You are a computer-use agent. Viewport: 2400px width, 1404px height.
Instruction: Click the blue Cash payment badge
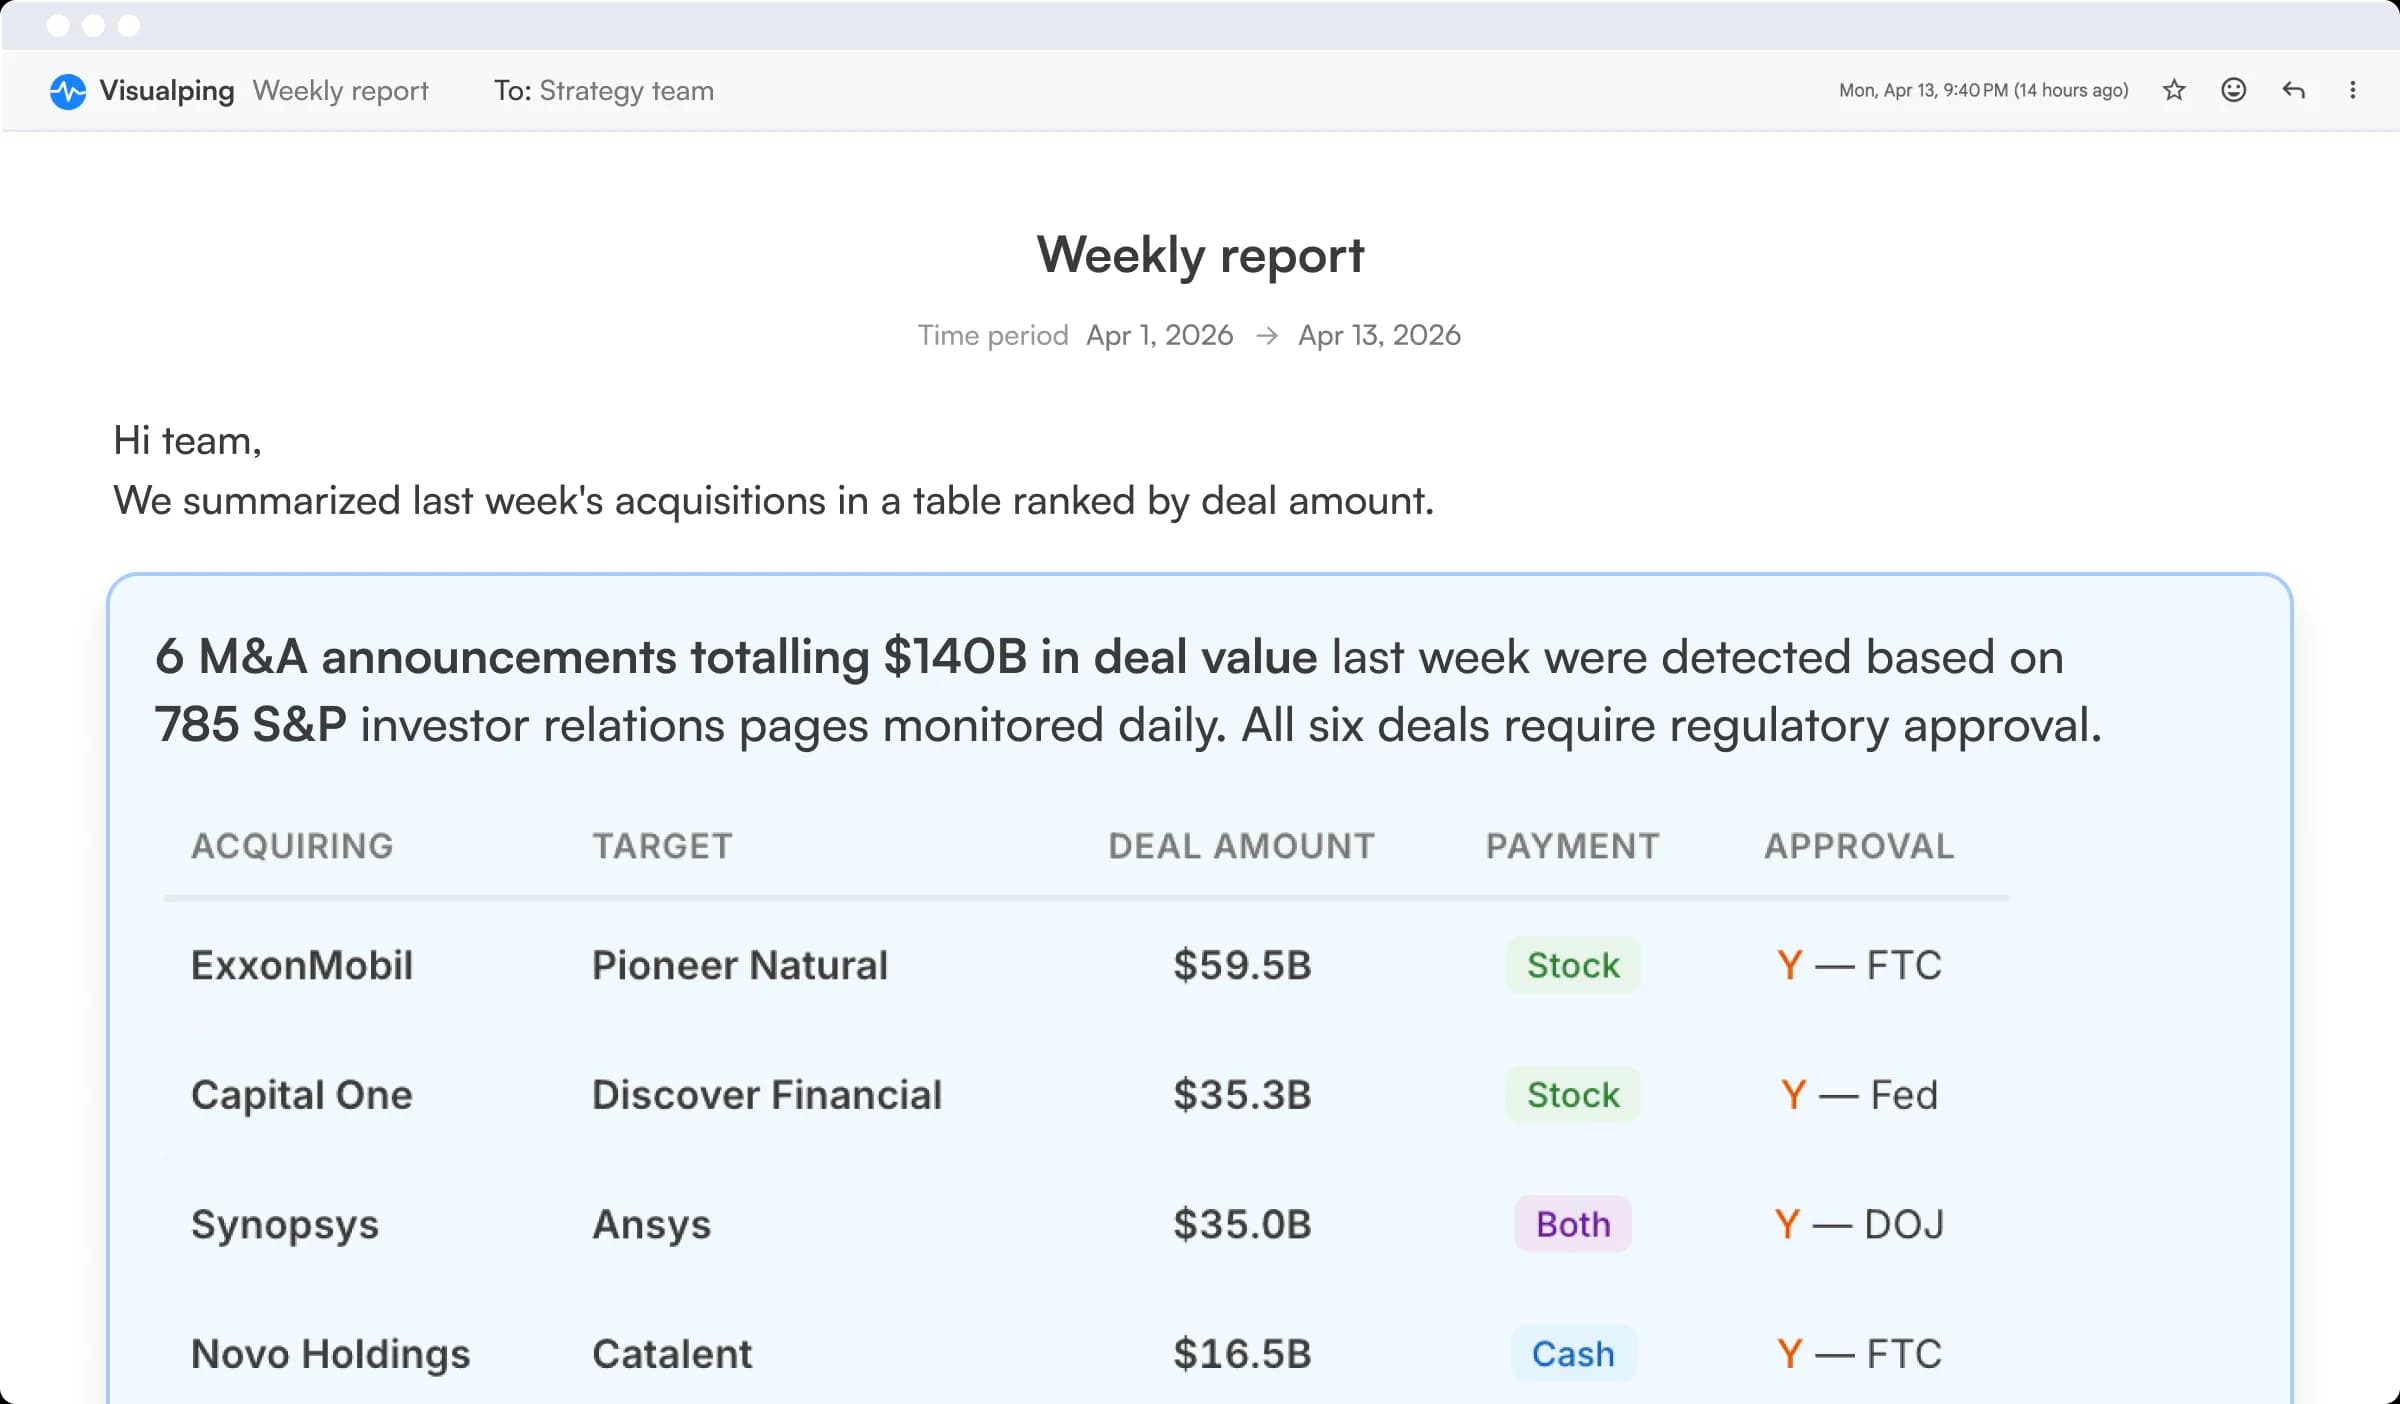[x=1573, y=1354]
